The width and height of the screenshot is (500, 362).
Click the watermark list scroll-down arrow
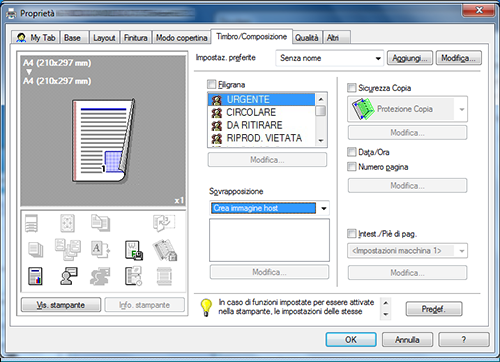[x=321, y=141]
